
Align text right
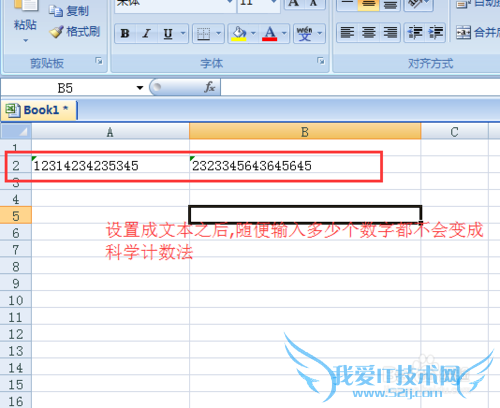click(390, 33)
